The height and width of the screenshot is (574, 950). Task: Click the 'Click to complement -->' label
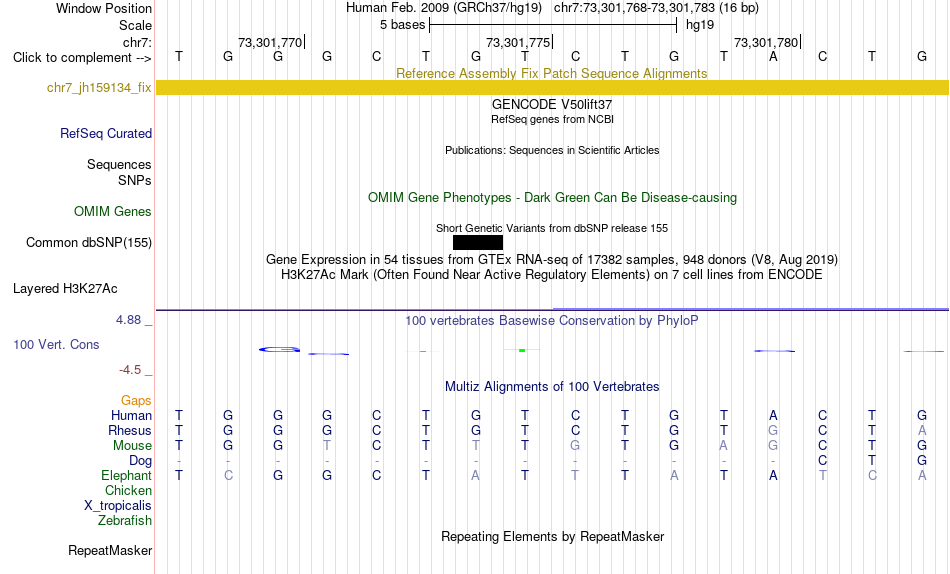click(82, 58)
